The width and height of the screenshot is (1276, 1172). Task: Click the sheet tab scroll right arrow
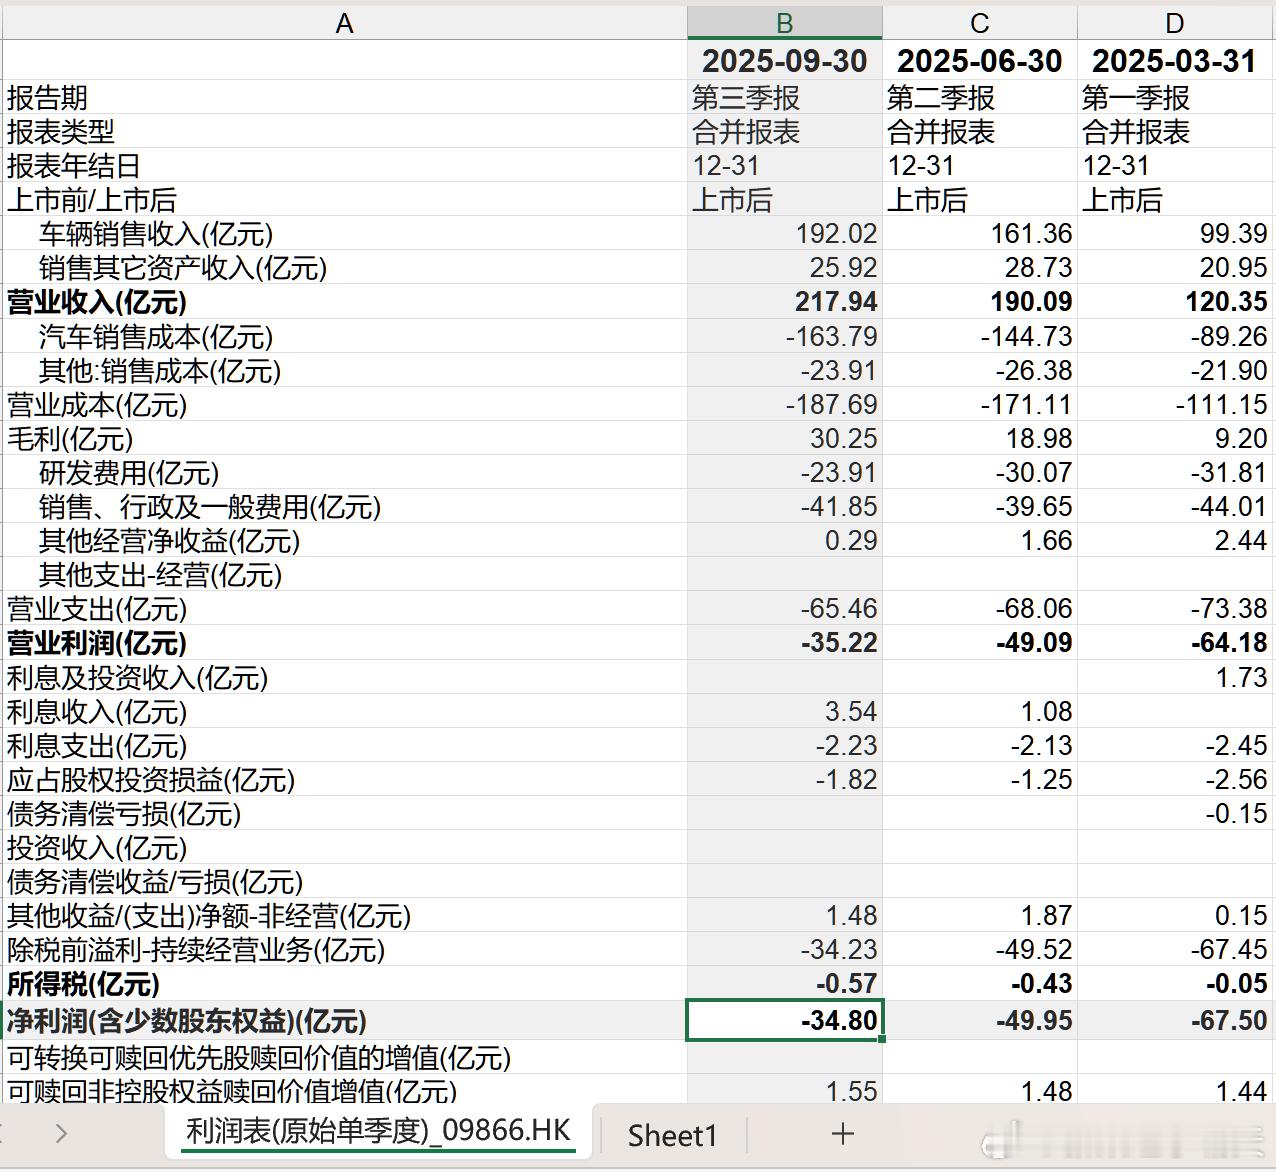click(62, 1133)
